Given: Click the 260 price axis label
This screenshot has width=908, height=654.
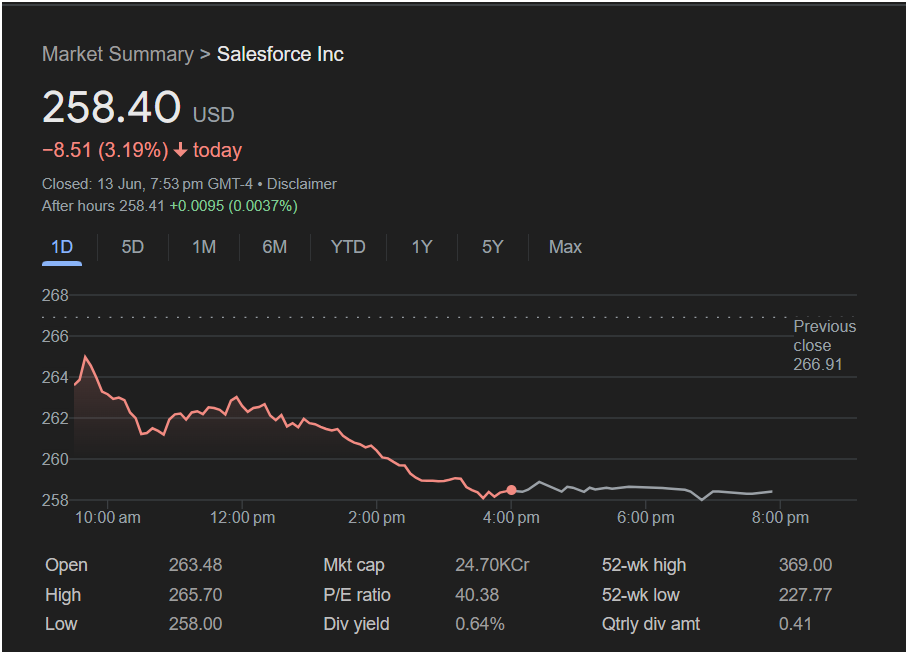Looking at the screenshot, I should point(55,459).
